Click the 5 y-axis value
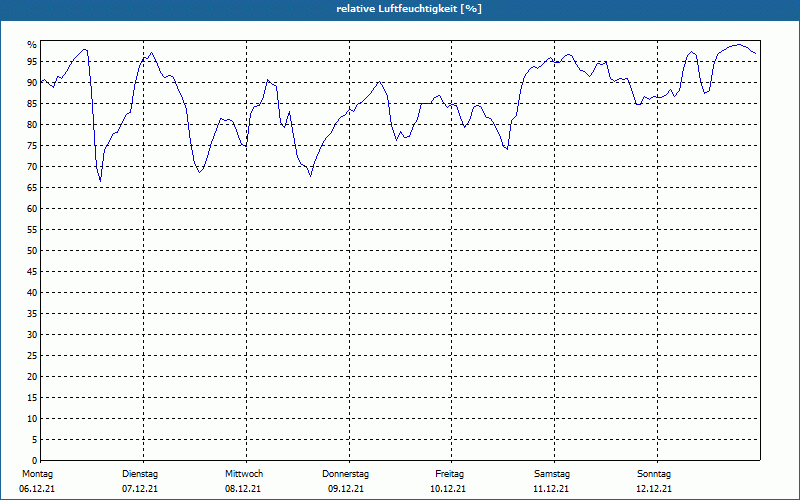The height and width of the screenshot is (500, 800). click(34, 440)
